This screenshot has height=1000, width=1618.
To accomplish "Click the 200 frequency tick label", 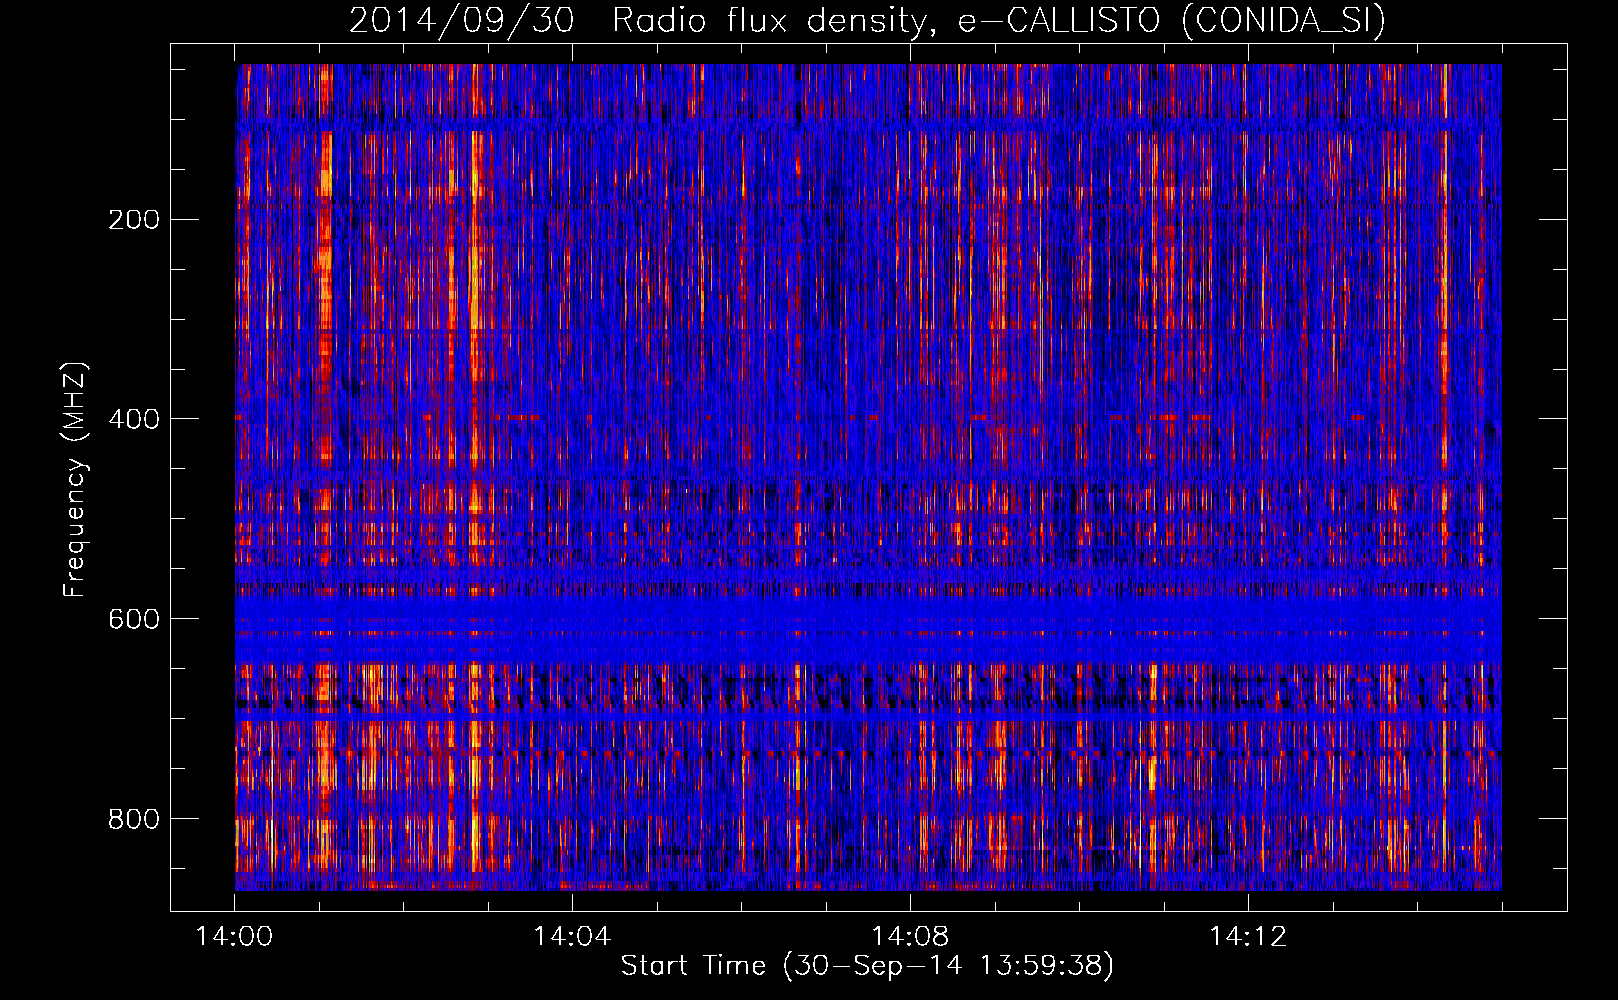I will tap(134, 219).
